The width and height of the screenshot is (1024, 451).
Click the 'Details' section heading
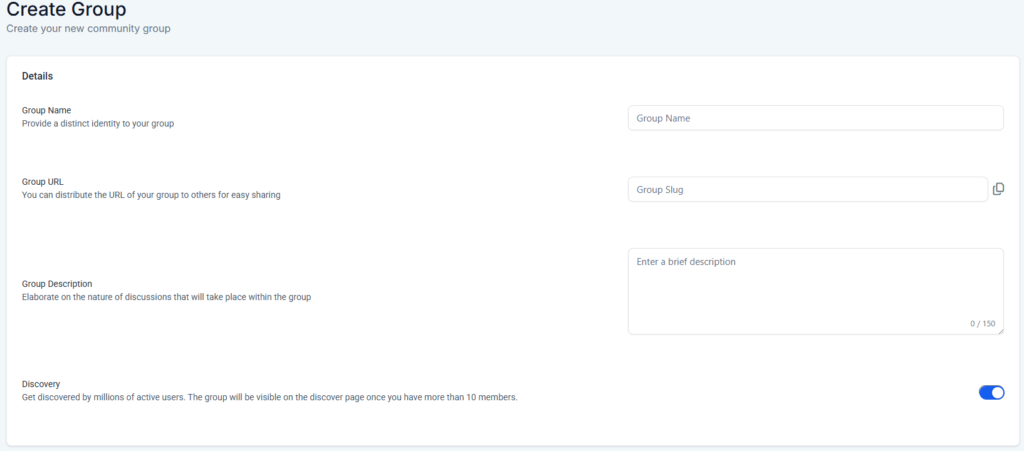[x=37, y=76]
